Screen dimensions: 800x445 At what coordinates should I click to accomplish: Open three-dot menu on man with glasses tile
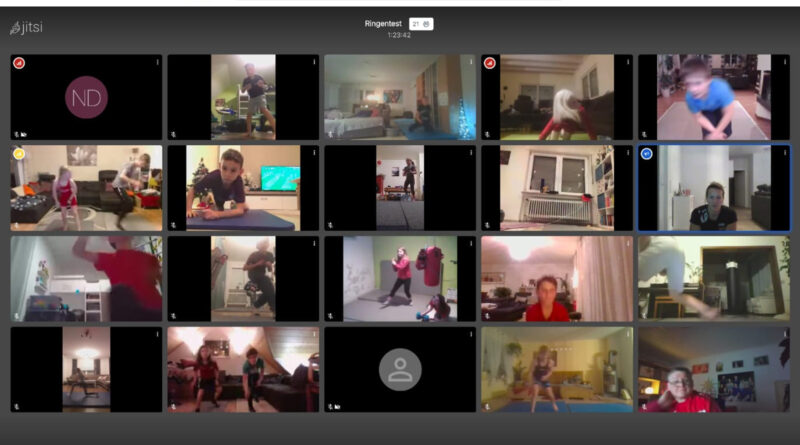785,334
